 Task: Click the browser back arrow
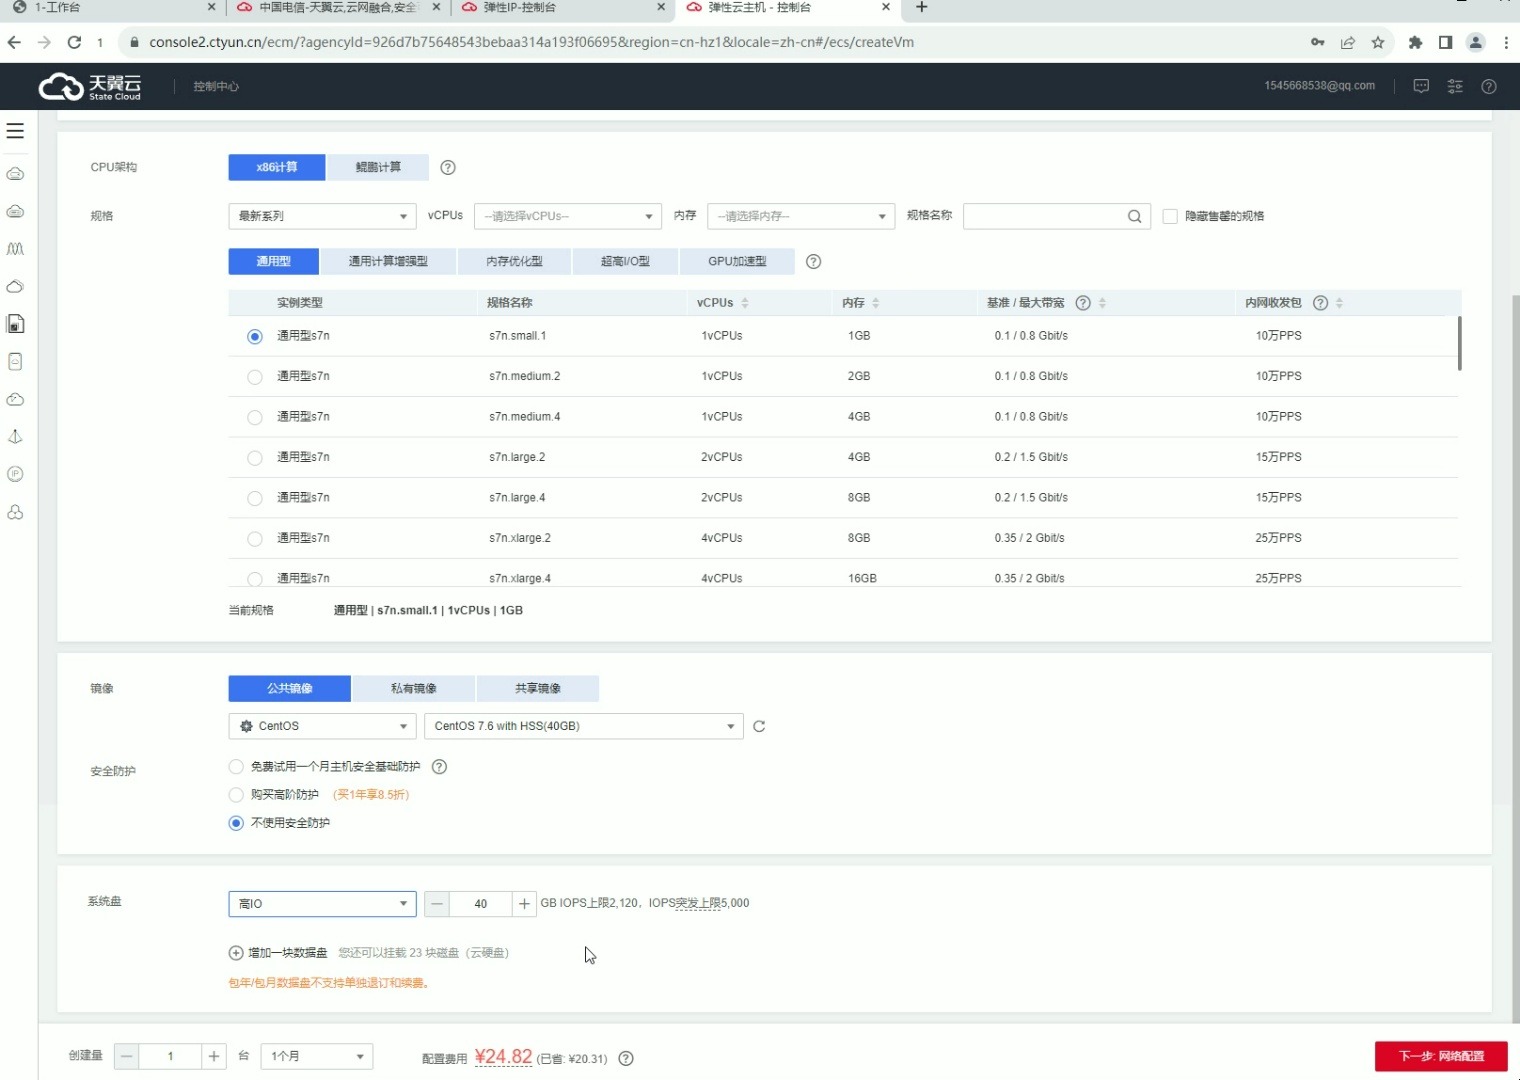click(14, 42)
